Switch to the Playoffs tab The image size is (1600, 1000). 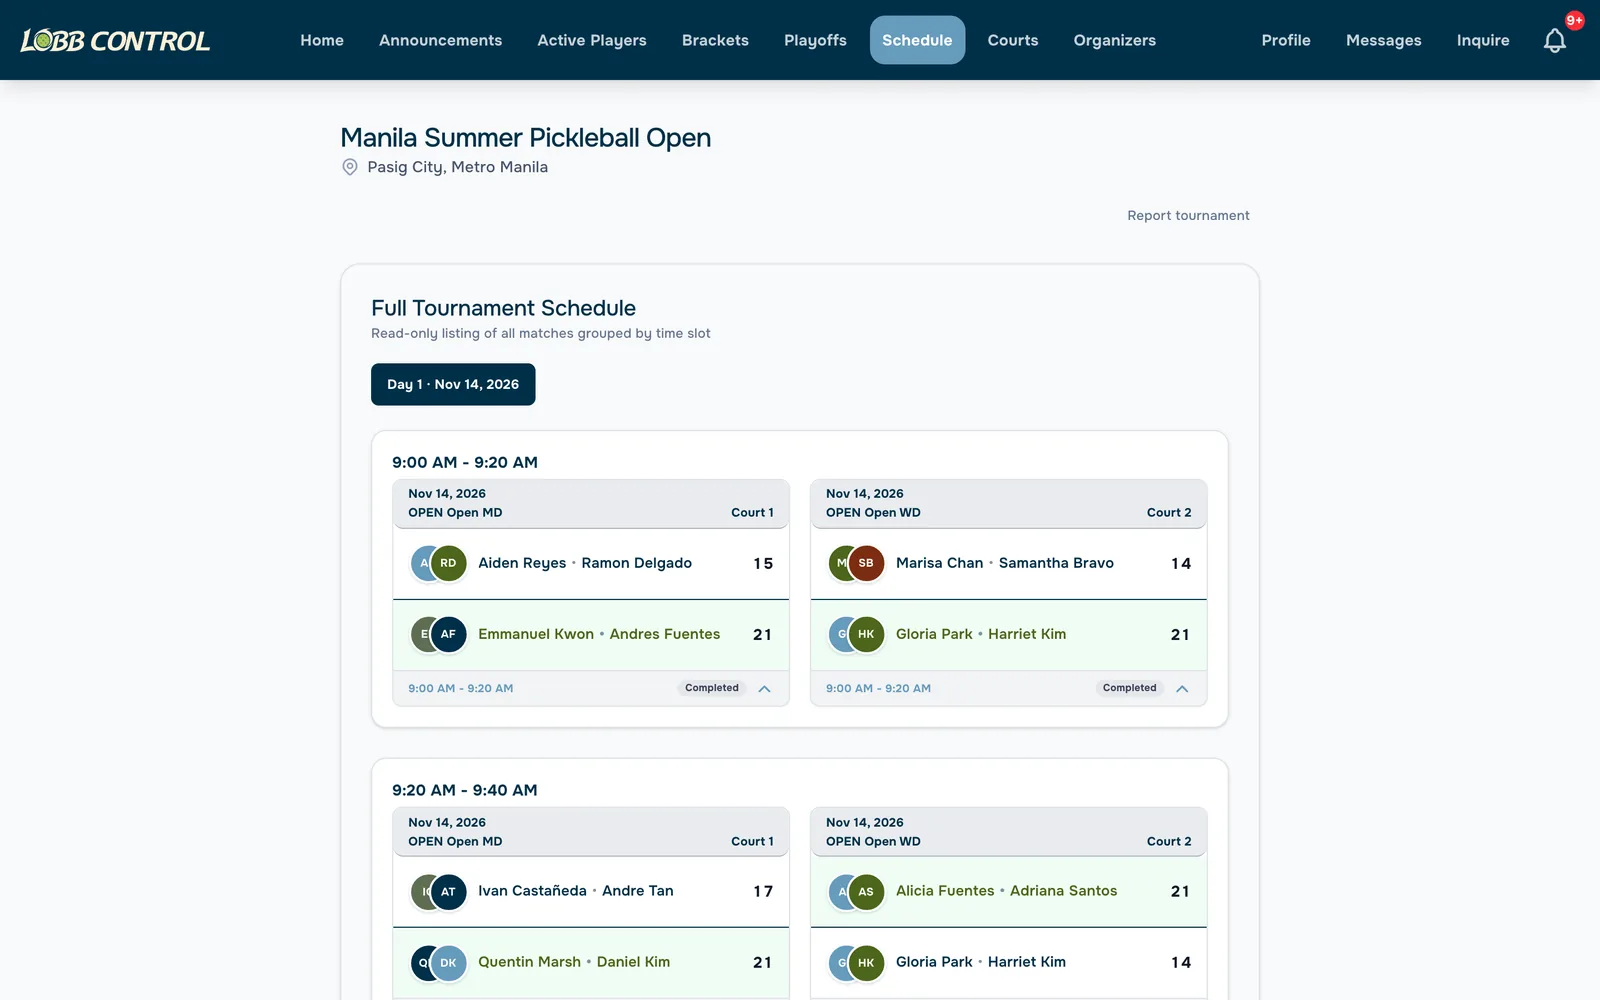pyautogui.click(x=815, y=40)
